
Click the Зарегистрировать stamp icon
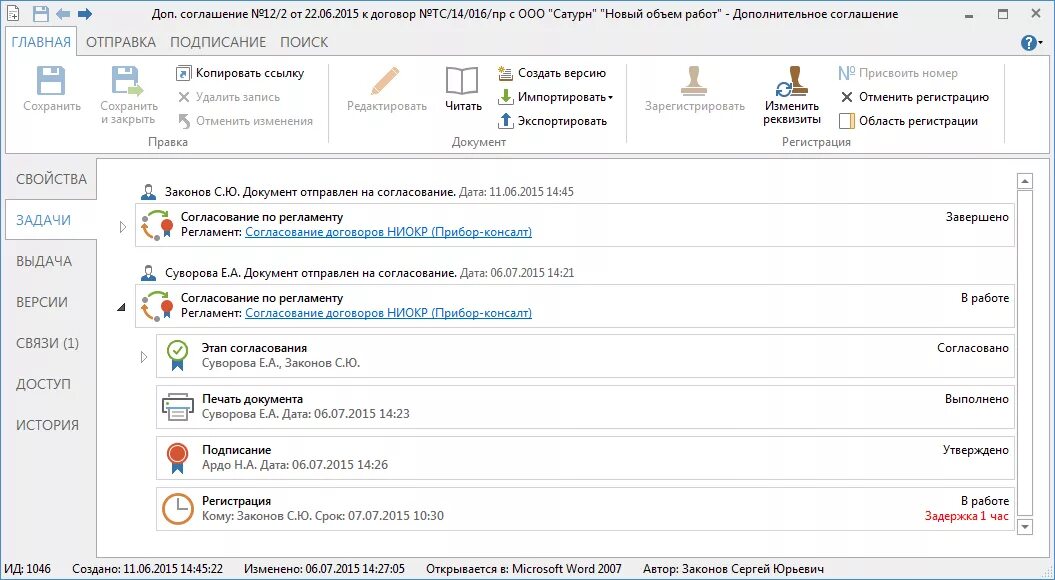694,81
